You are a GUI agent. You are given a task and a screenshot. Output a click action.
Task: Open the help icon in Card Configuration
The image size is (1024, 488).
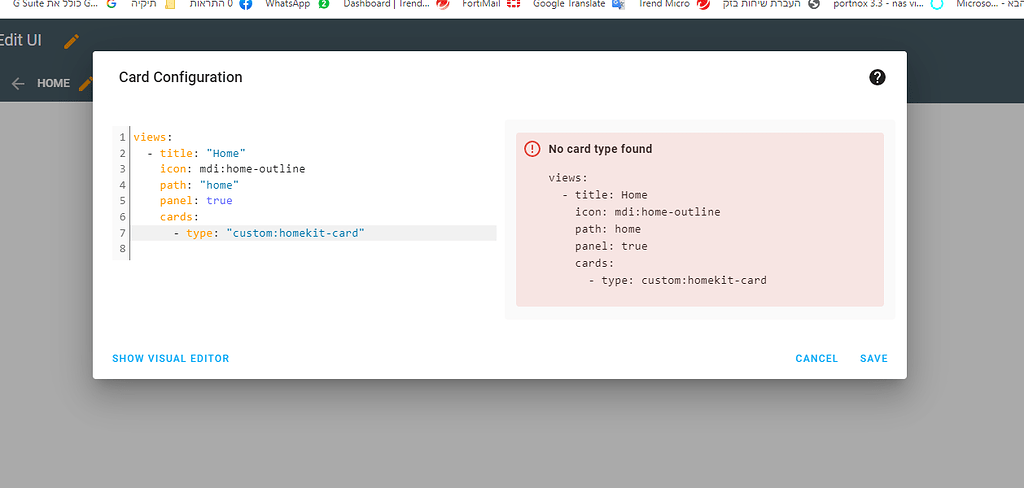click(x=877, y=78)
